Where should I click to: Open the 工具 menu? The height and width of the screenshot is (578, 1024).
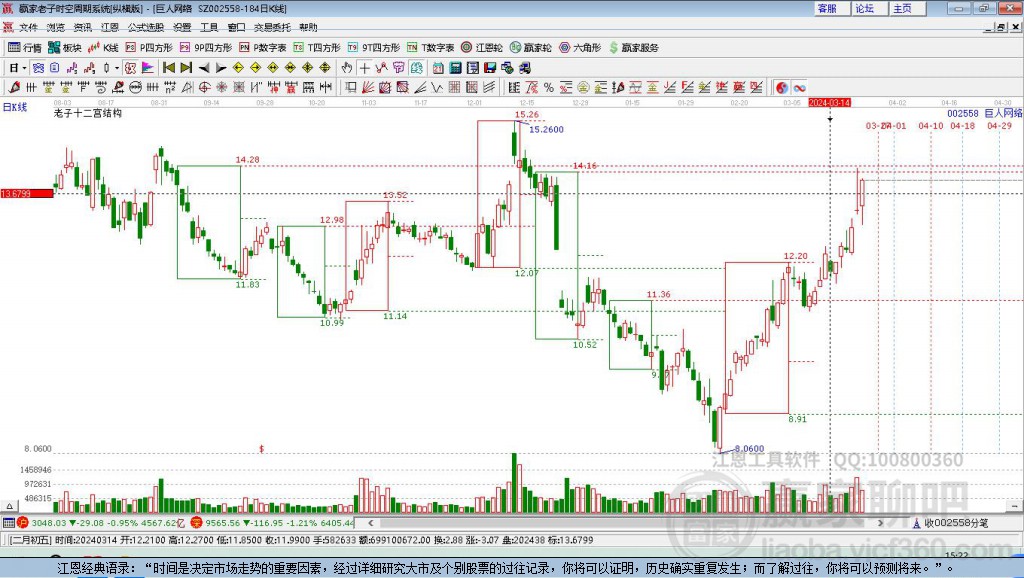coord(209,27)
